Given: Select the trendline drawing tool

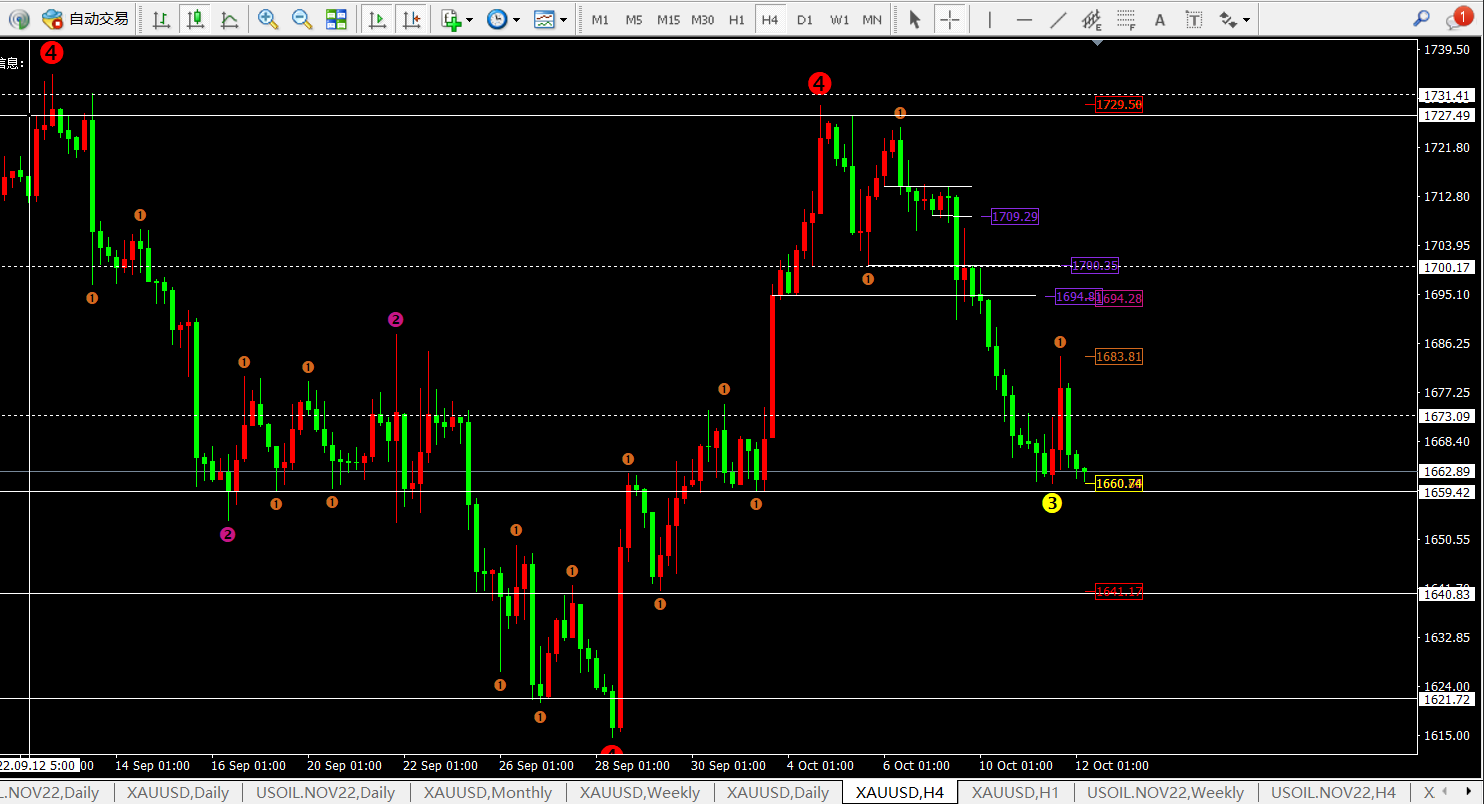Looking at the screenshot, I should [x=1059, y=19].
